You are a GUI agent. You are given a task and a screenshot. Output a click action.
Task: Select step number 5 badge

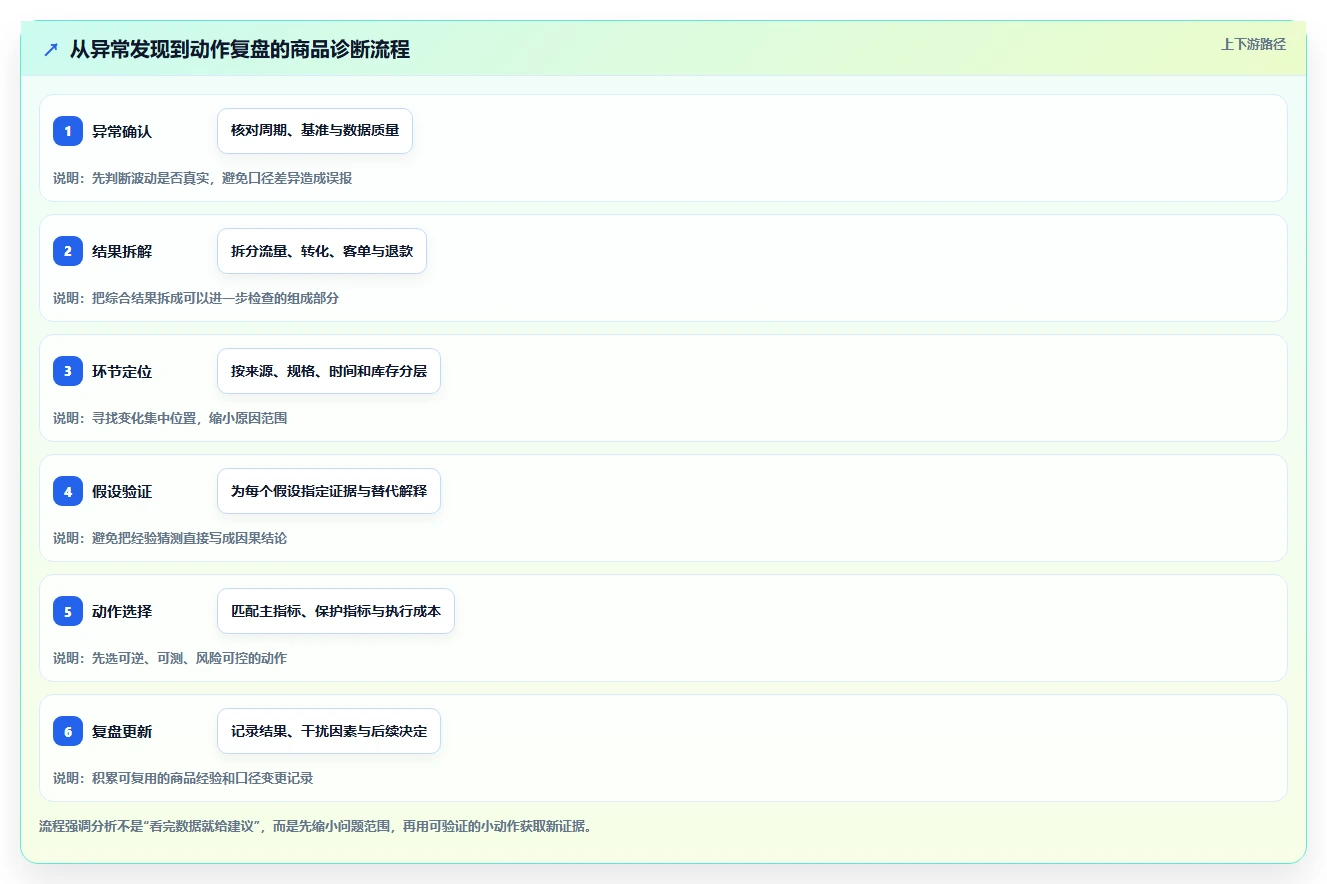coord(68,611)
